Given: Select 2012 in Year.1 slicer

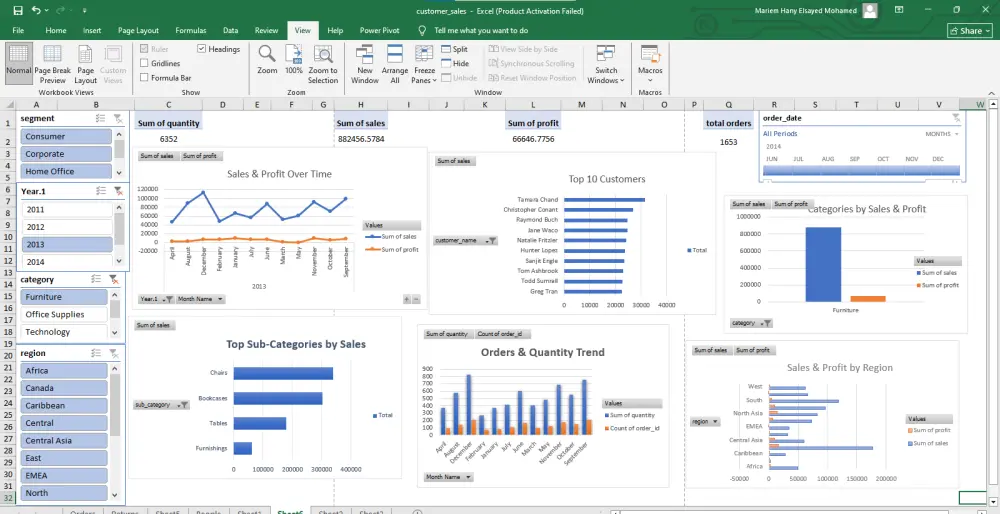Looking at the screenshot, I should click(x=67, y=226).
